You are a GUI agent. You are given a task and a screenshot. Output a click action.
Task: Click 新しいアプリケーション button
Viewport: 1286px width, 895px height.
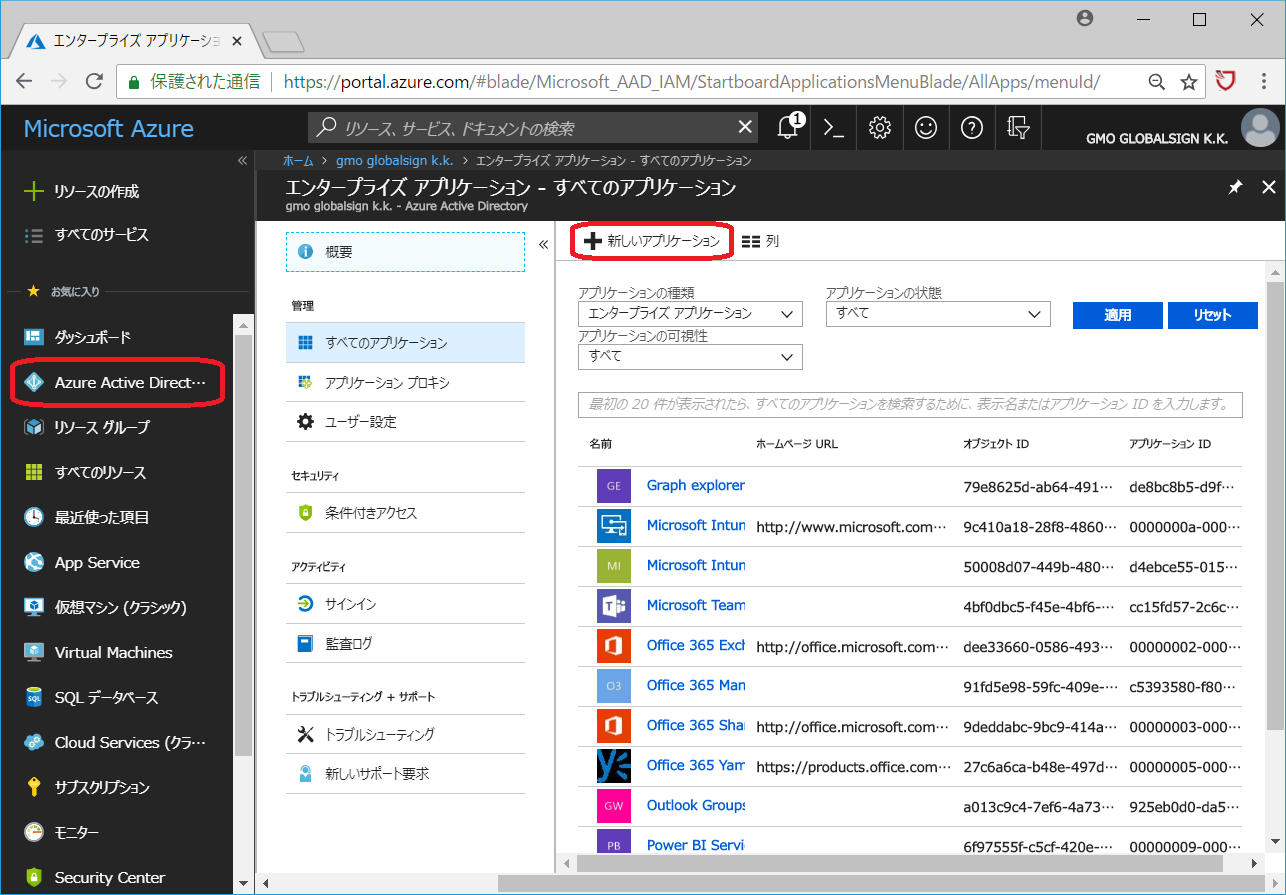(x=652, y=241)
